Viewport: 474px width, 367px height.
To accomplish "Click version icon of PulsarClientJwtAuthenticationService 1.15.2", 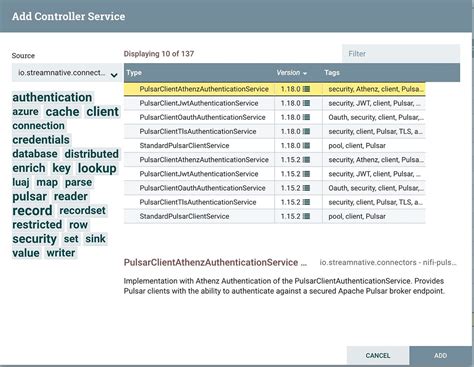I will pyautogui.click(x=306, y=174).
